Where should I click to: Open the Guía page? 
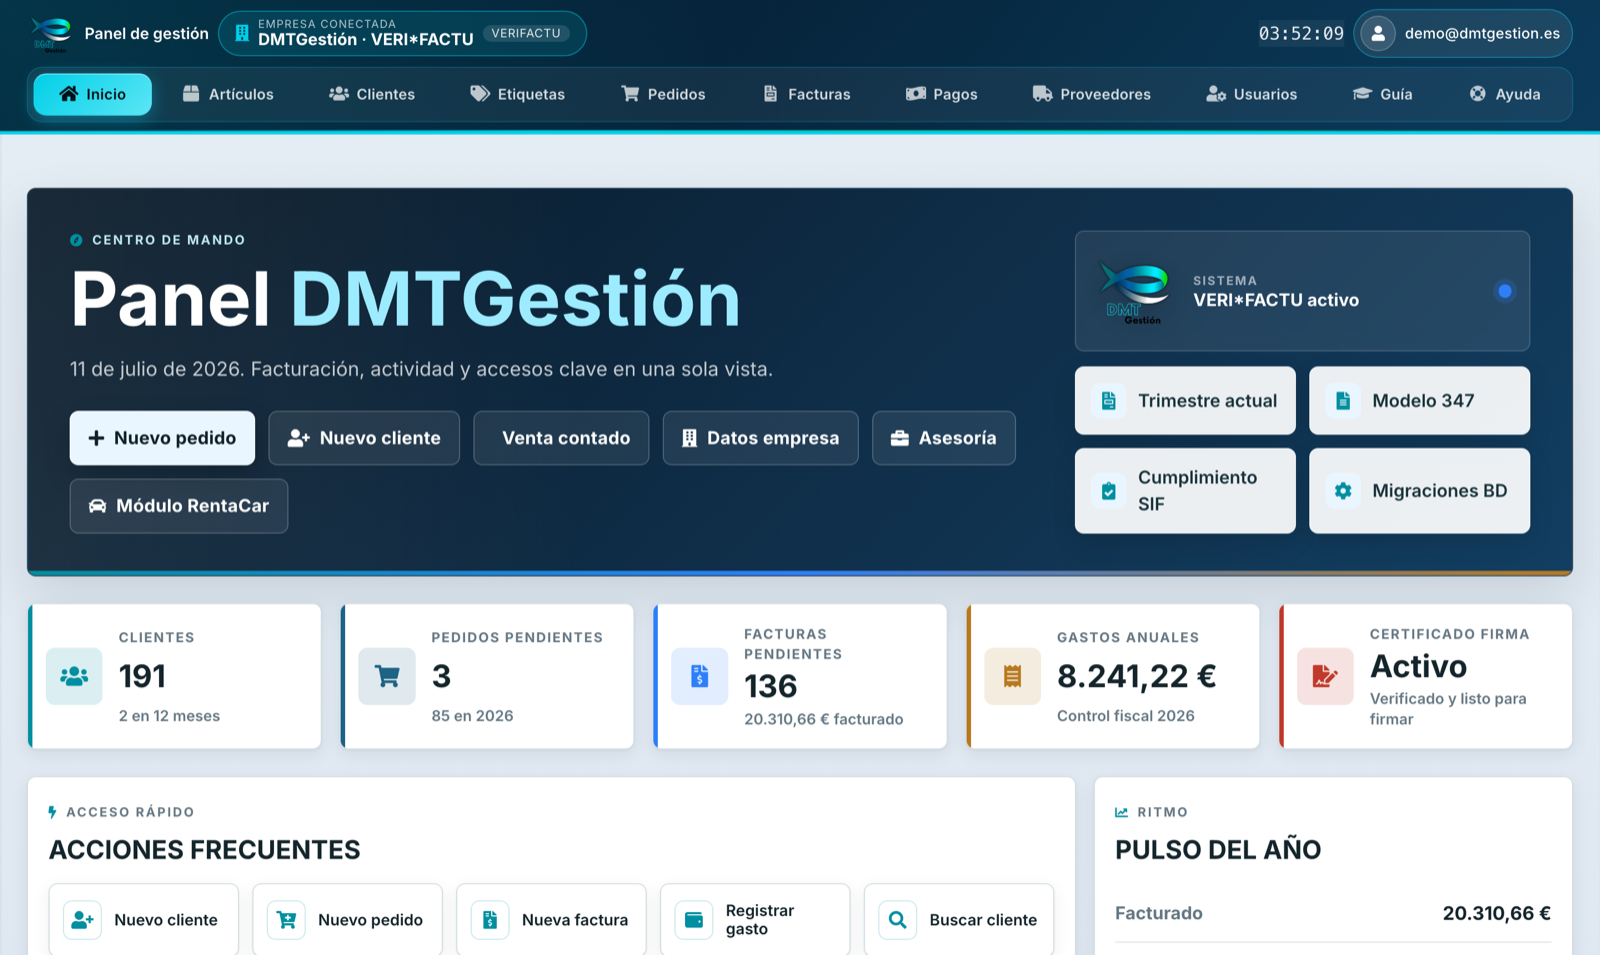pos(1383,94)
